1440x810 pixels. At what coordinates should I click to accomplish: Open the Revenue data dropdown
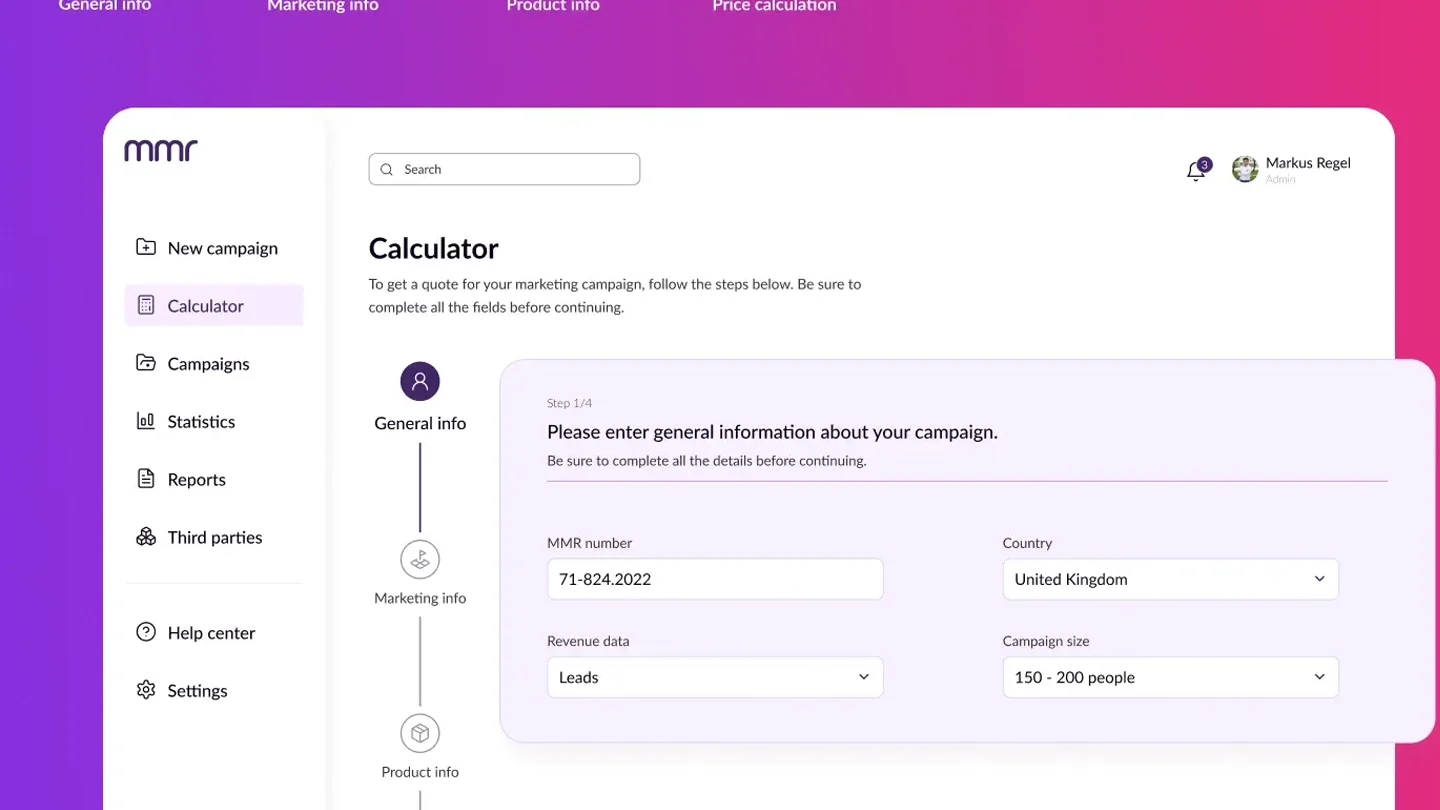point(715,677)
